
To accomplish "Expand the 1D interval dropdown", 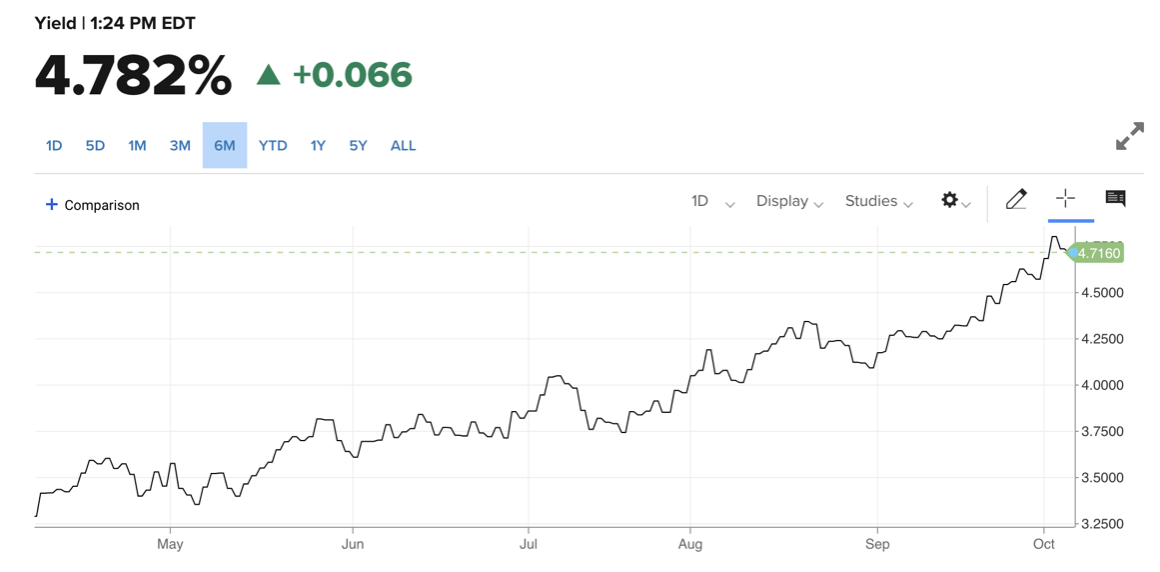I will (712, 201).
